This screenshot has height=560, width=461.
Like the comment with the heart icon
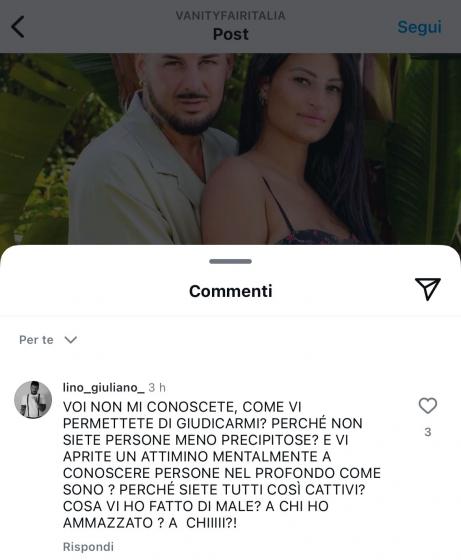427,406
